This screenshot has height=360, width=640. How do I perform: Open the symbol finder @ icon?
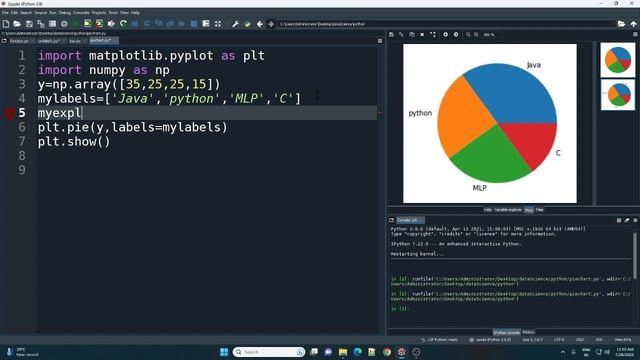[x=64, y=24]
